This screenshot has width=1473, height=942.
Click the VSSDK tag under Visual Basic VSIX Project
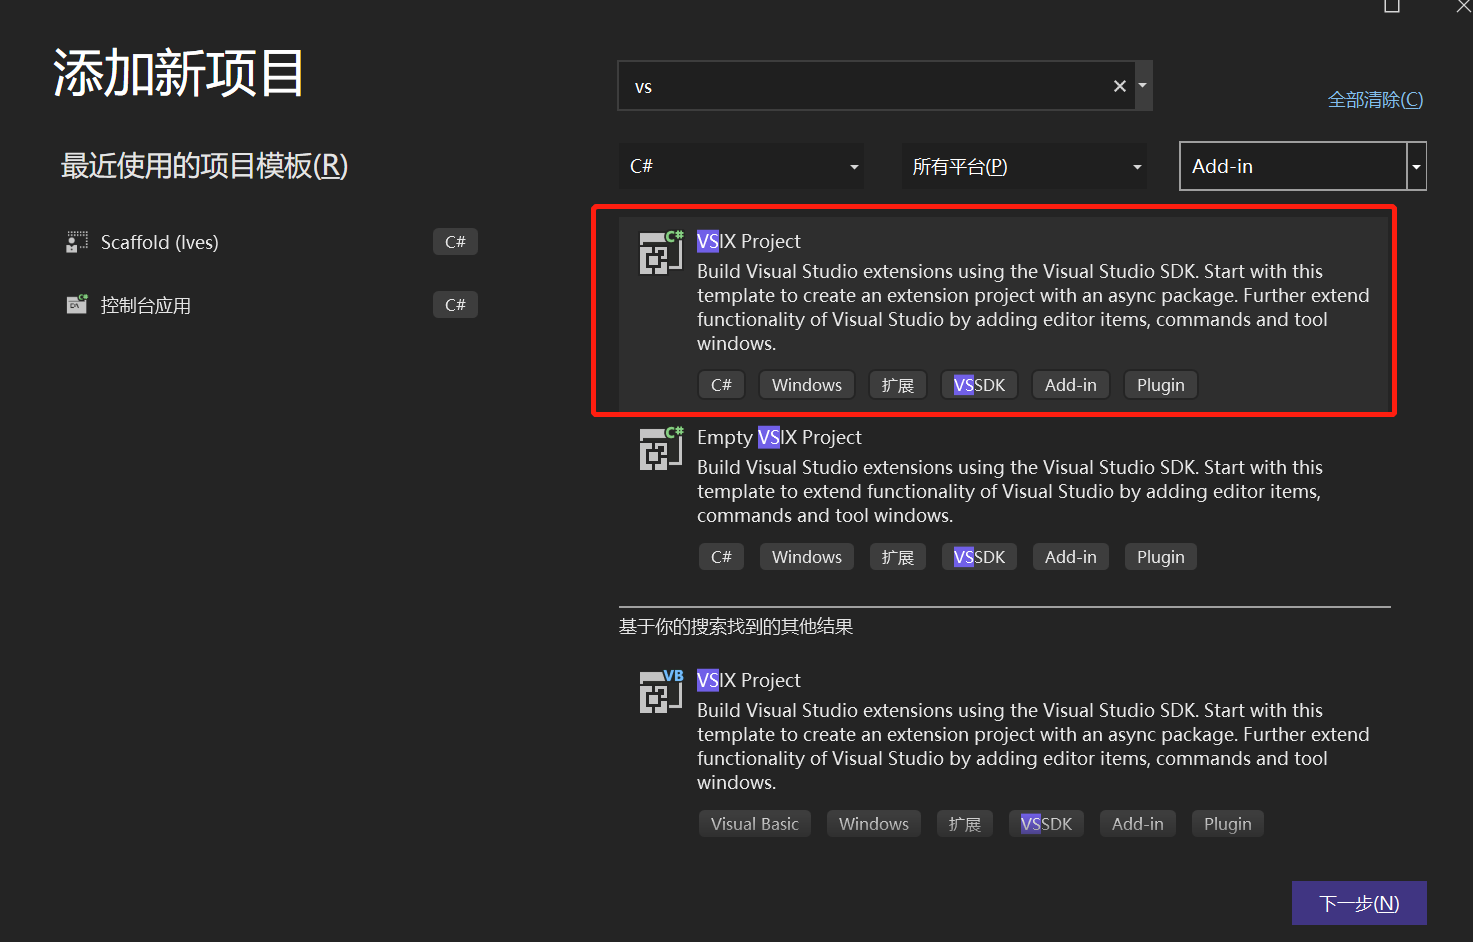click(1047, 824)
